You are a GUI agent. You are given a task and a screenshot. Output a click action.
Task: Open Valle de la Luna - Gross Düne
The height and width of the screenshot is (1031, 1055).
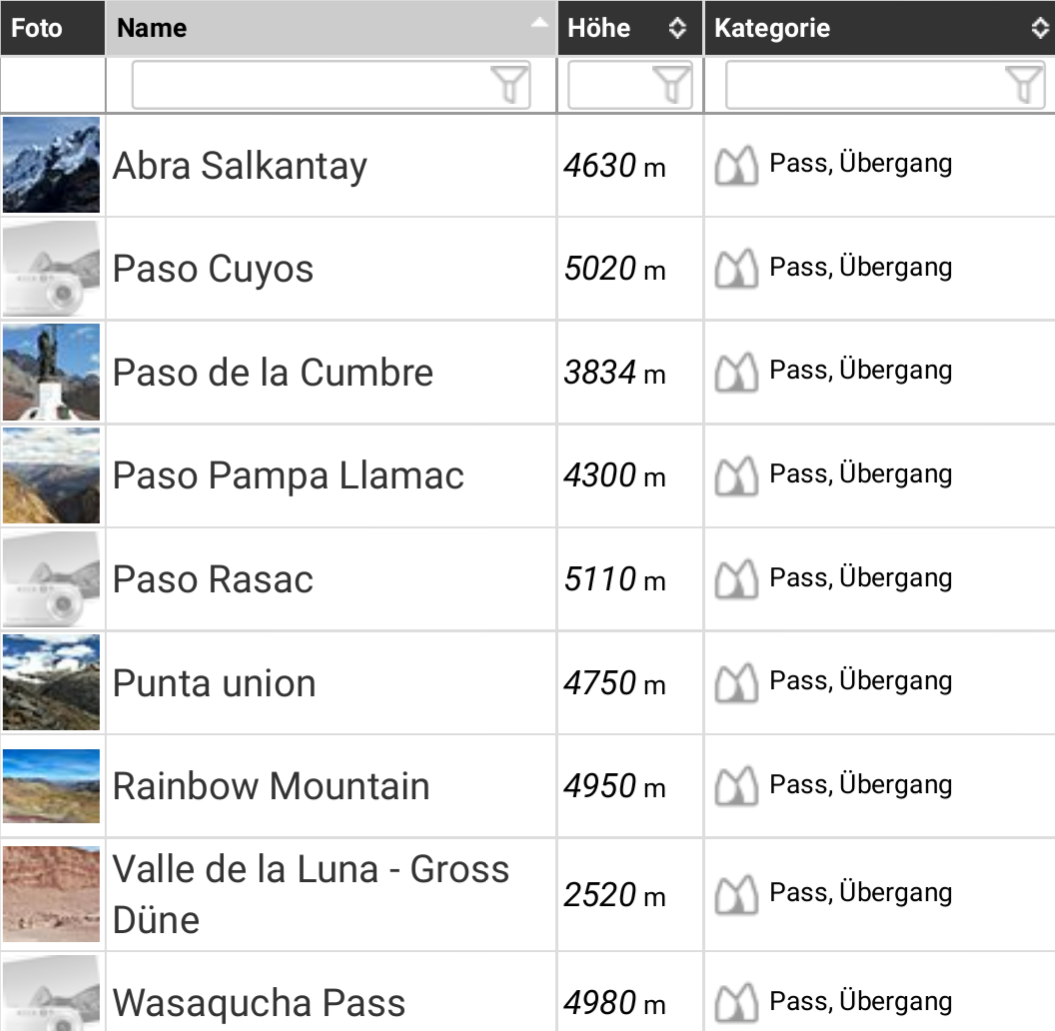(x=310, y=893)
